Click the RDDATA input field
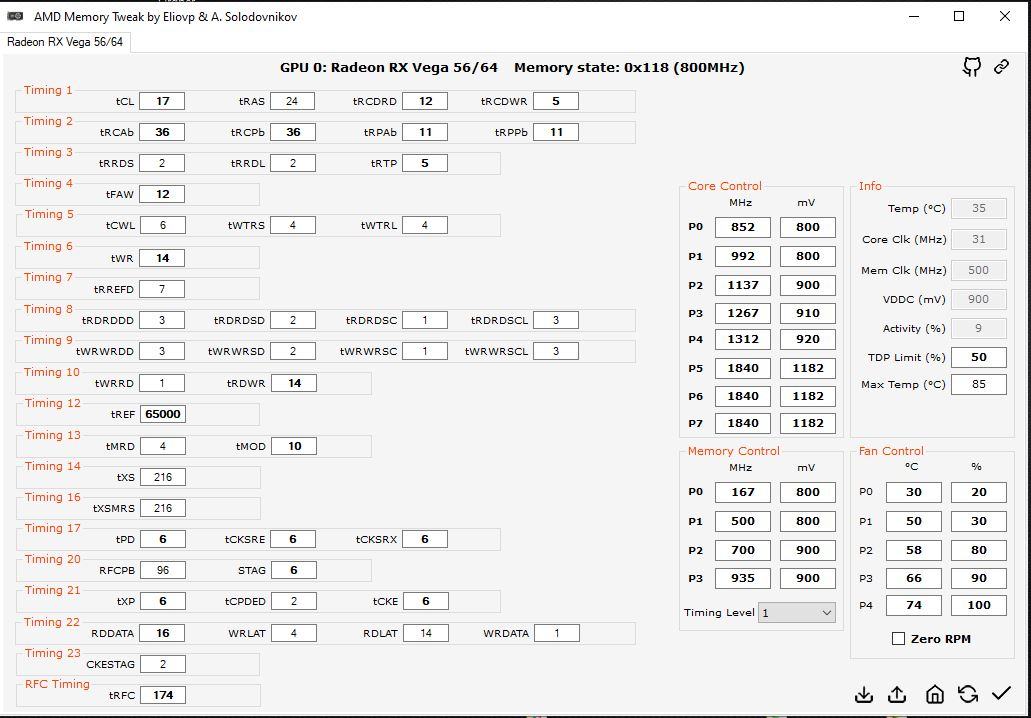1031x718 pixels. coord(162,633)
